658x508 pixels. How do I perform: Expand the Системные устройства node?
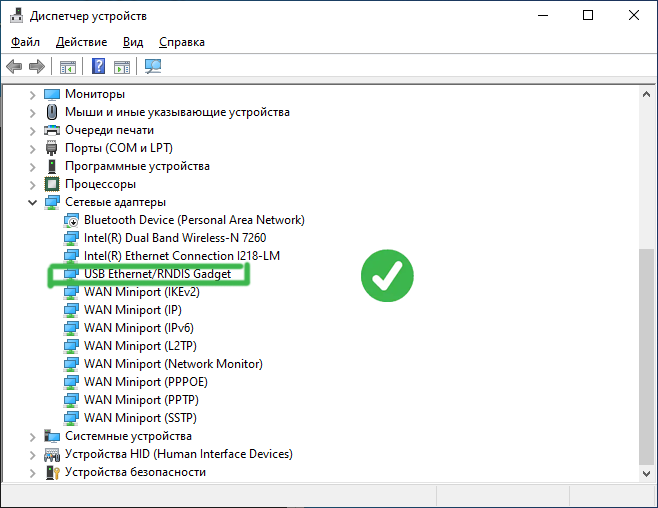pyautogui.click(x=33, y=437)
